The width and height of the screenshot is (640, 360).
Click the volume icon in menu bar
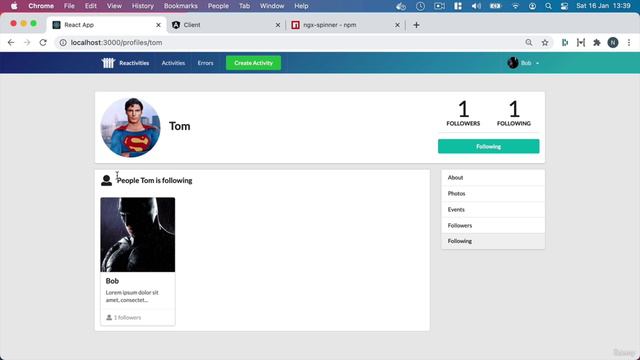click(x=476, y=6)
